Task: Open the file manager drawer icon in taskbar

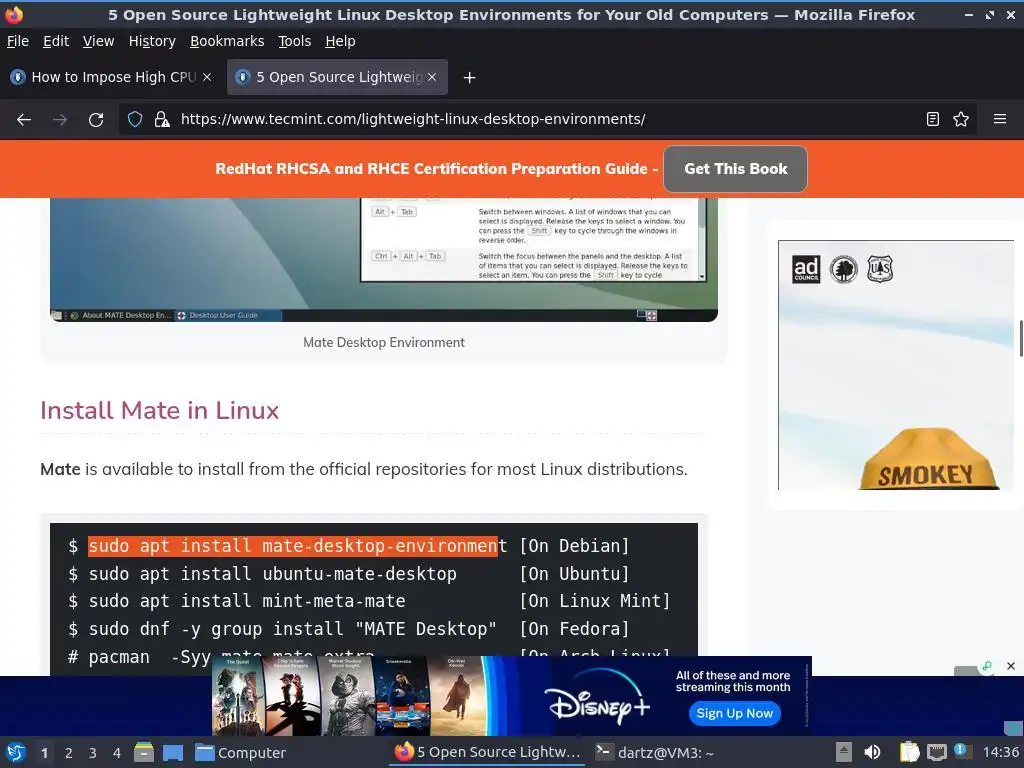Action: coord(144,752)
